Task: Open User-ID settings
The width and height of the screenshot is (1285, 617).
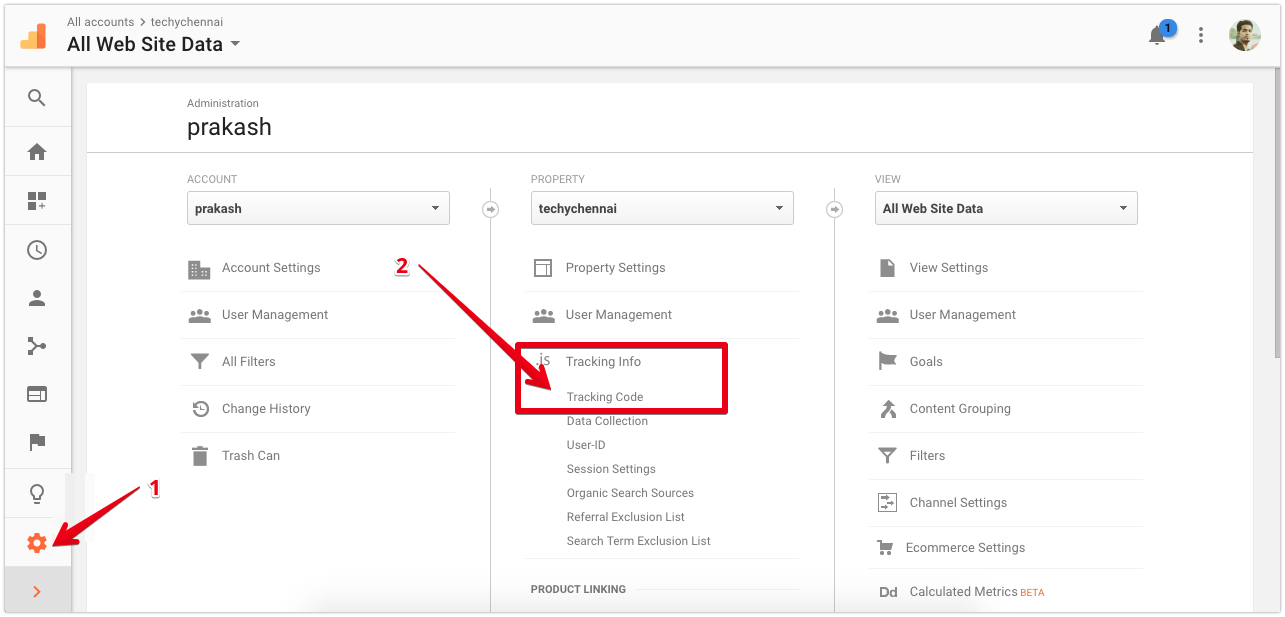Action: 586,445
